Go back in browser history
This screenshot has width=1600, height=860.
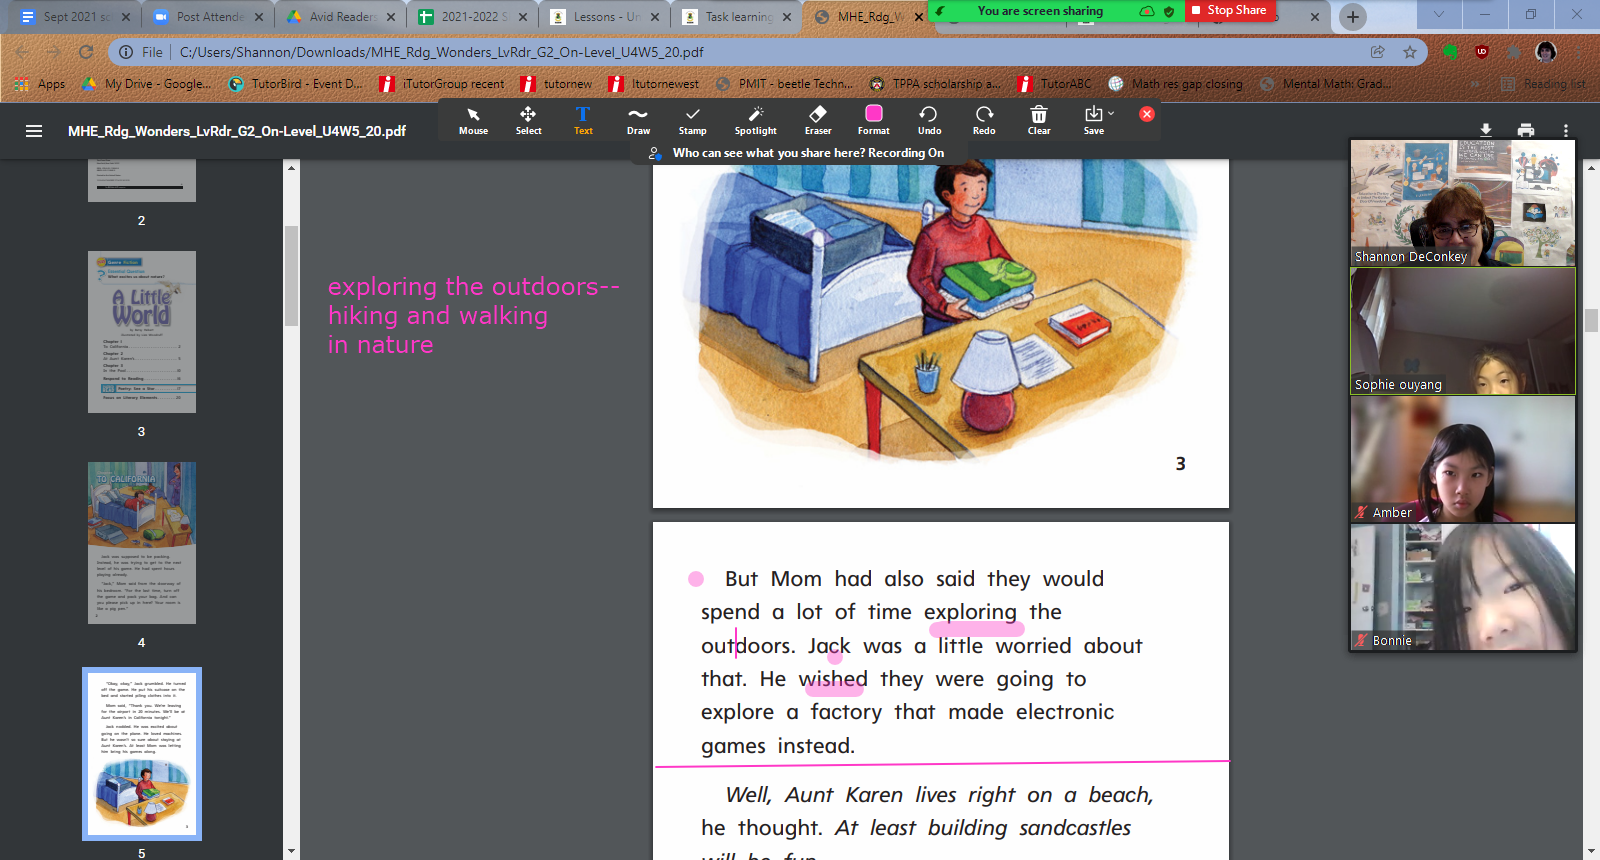[x=22, y=52]
